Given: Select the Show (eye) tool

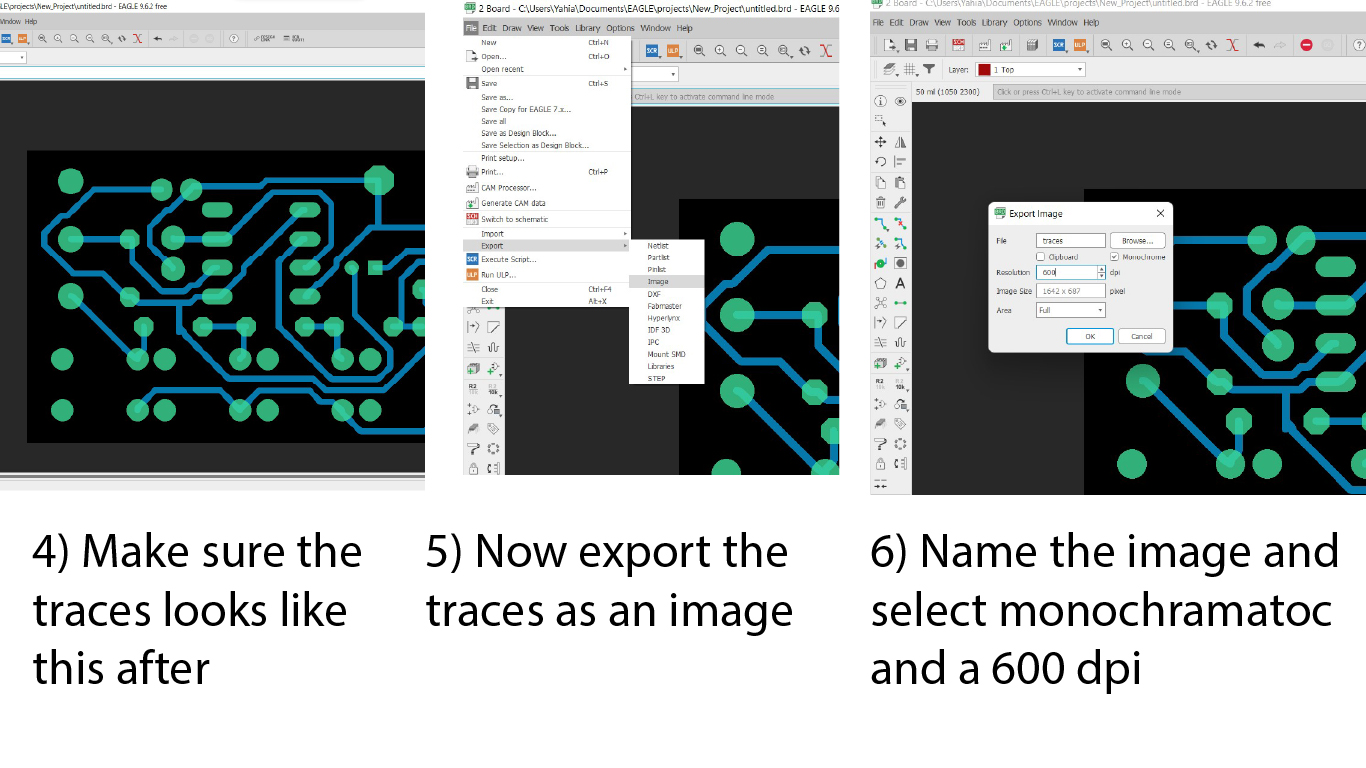Looking at the screenshot, I should click(900, 101).
